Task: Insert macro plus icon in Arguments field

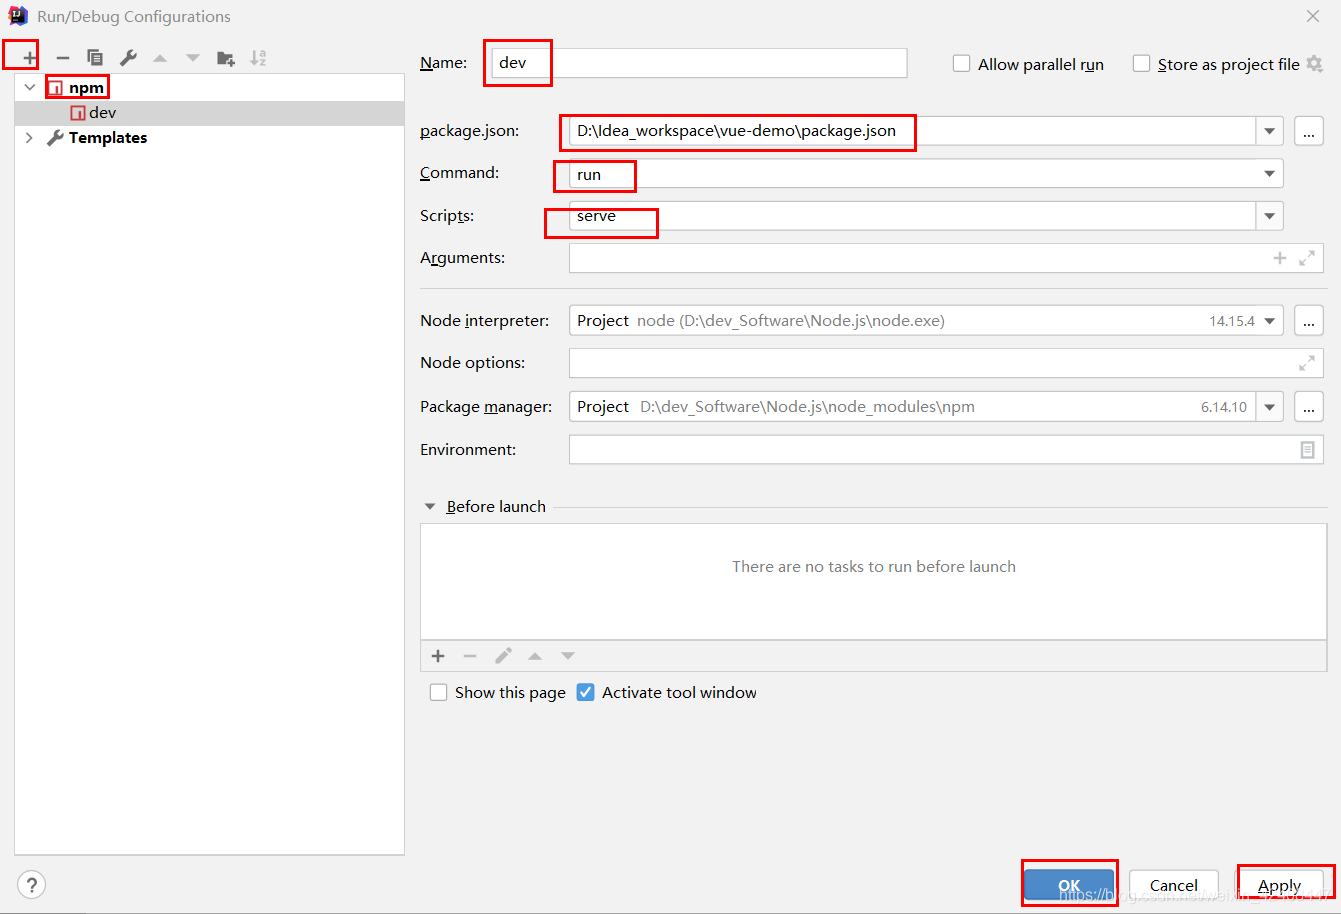Action: [x=1280, y=258]
